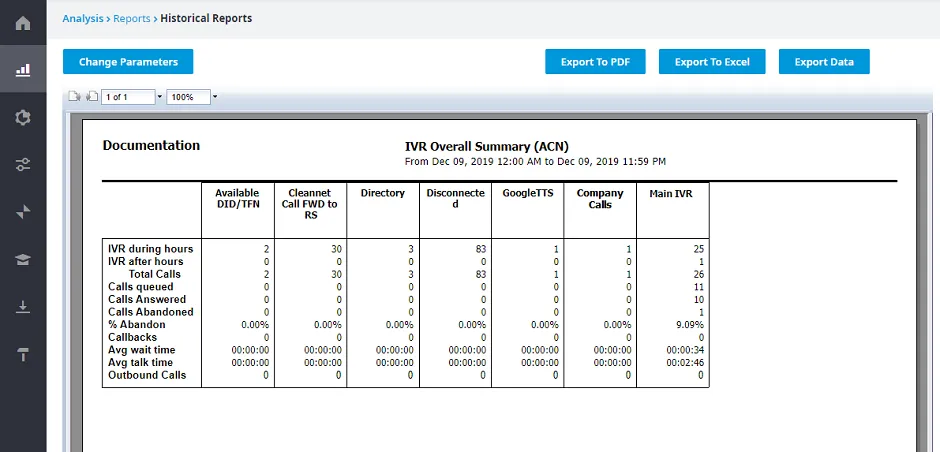This screenshot has height=452, width=940.
Task: Click the 00:00:34 average wait time value
Action: [x=685, y=350]
